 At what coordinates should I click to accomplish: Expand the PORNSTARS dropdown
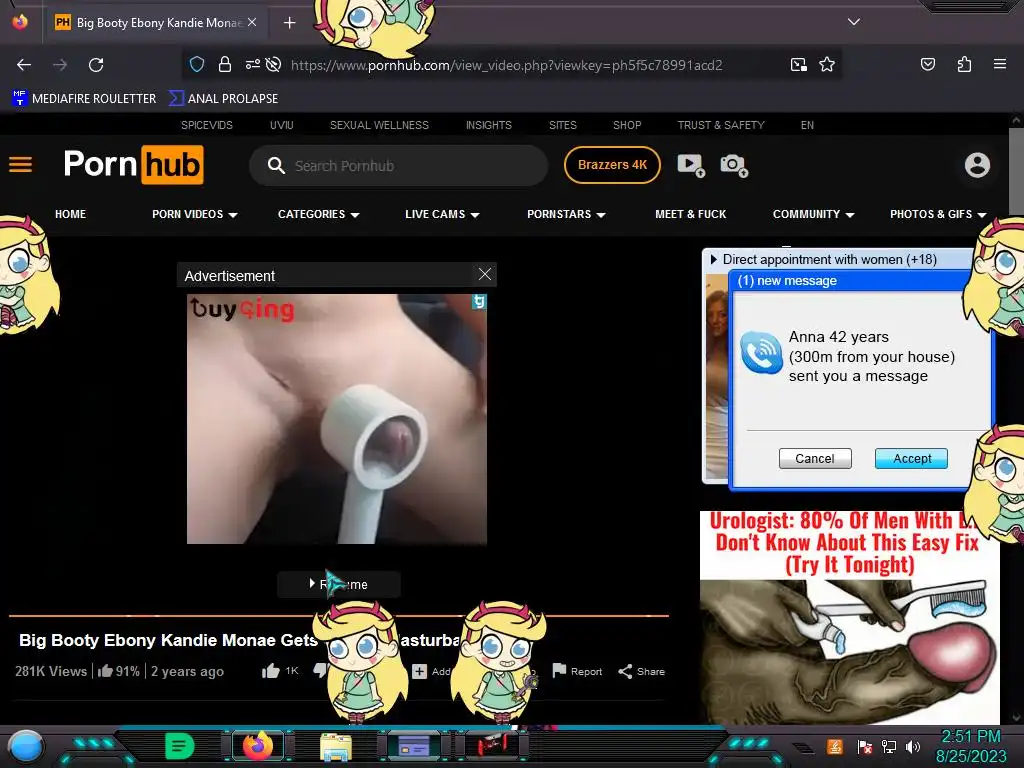pos(566,214)
